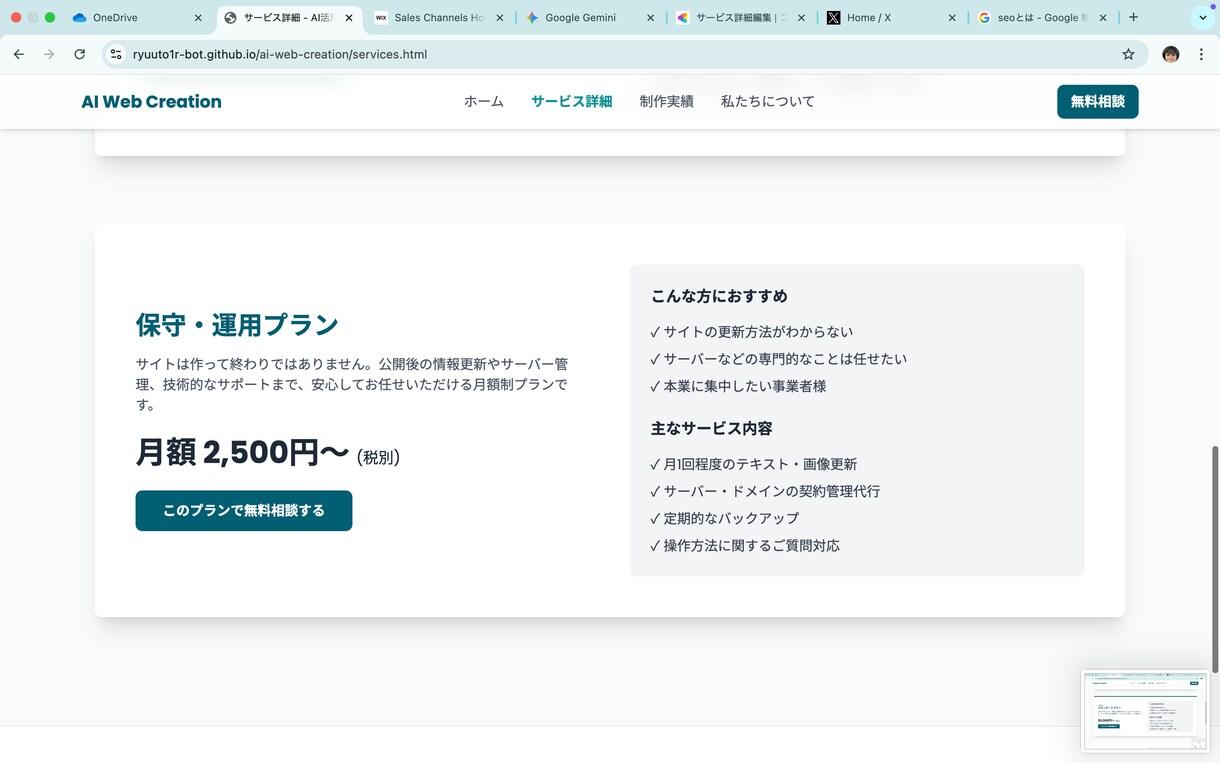1220x763 pixels.
Task: Close the seoとは Google tab
Action: pos(1103,18)
